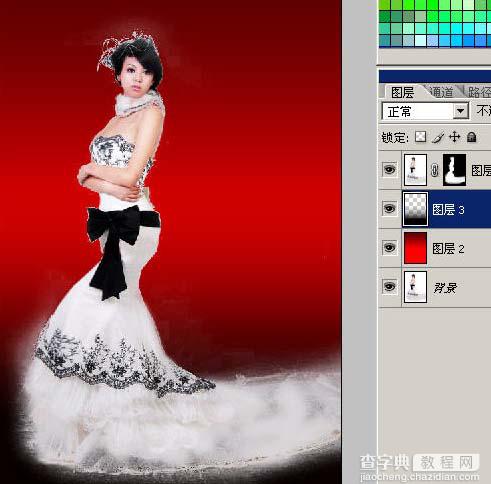Viewport: 491px width, 484px height.
Task: Click the red gradient thumbnail of 图层 2
Action: 415,248
